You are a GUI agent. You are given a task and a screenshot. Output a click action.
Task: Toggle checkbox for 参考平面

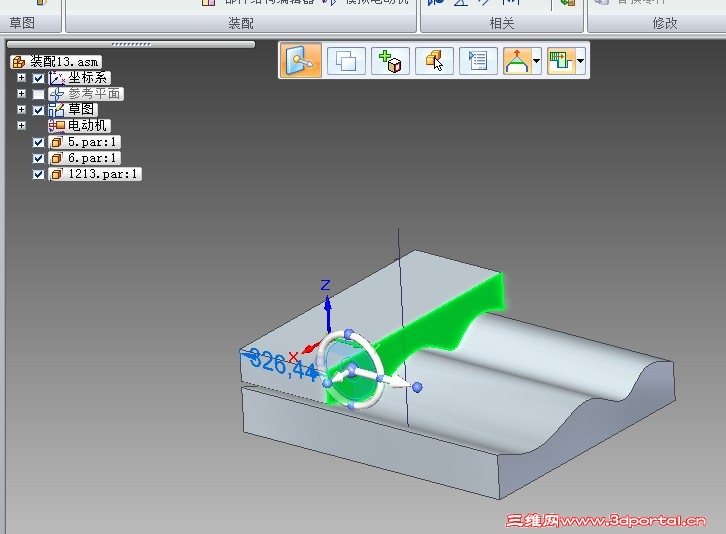tap(38, 94)
